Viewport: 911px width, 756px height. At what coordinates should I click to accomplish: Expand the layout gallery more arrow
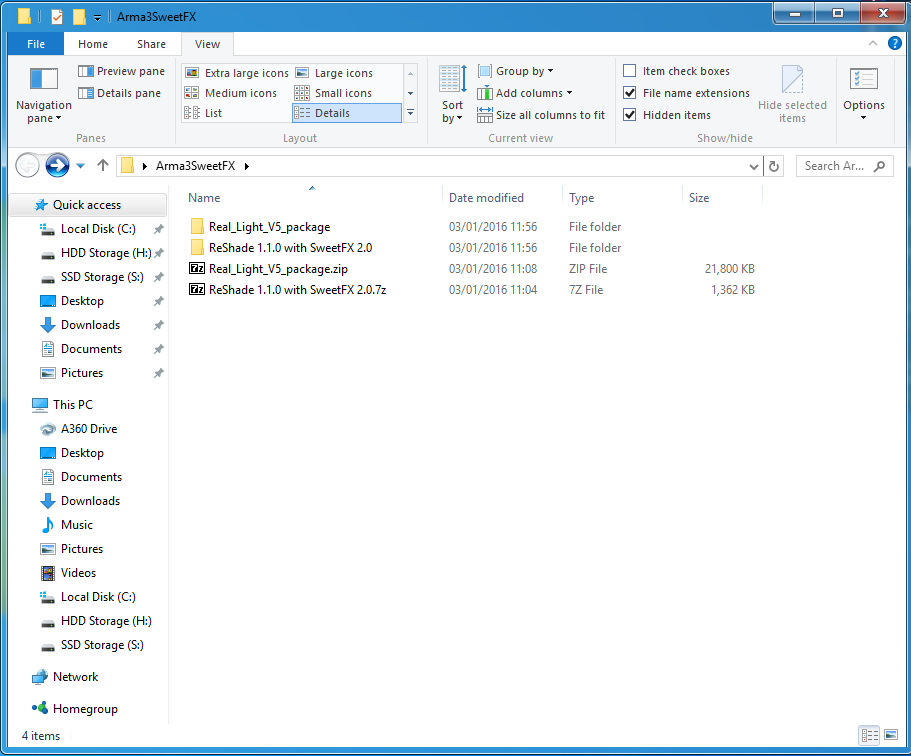click(411, 113)
